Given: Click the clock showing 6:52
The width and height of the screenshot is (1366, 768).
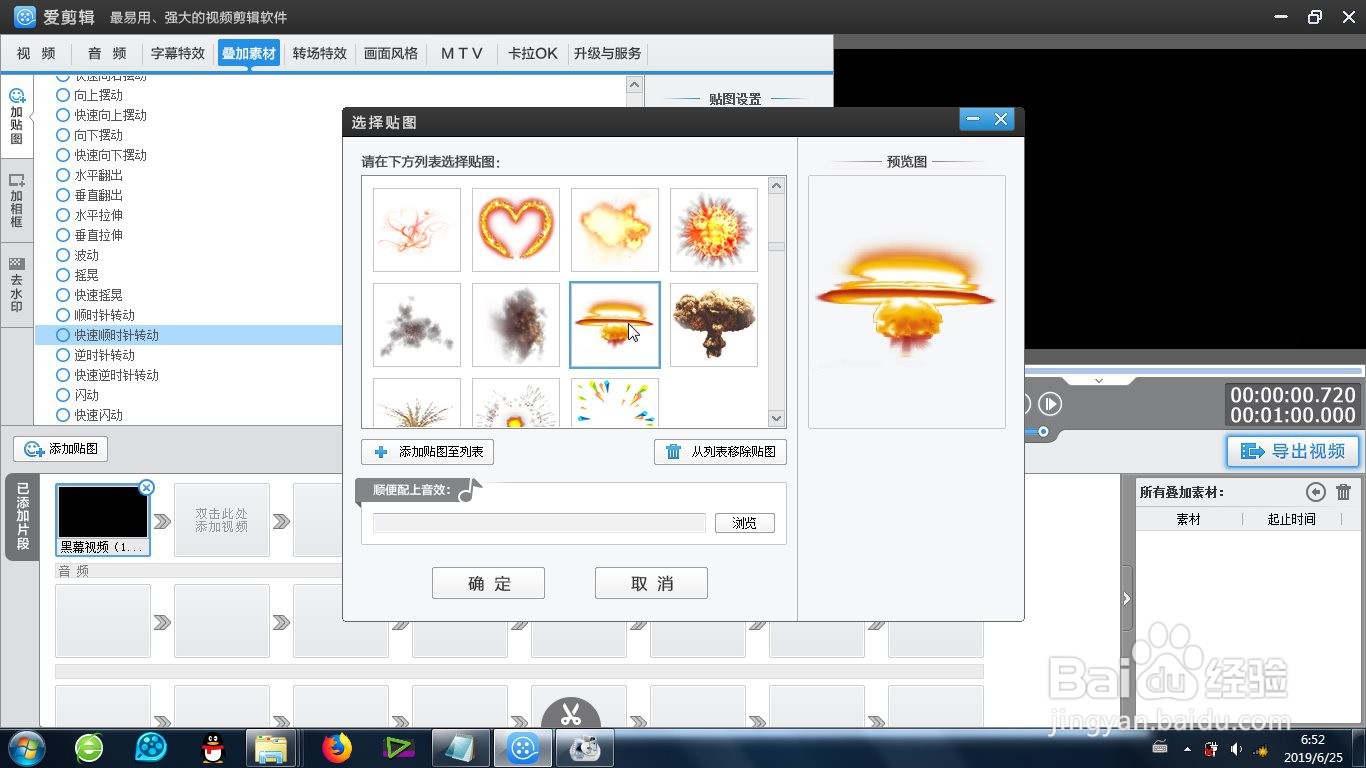Looking at the screenshot, I should [x=1313, y=740].
